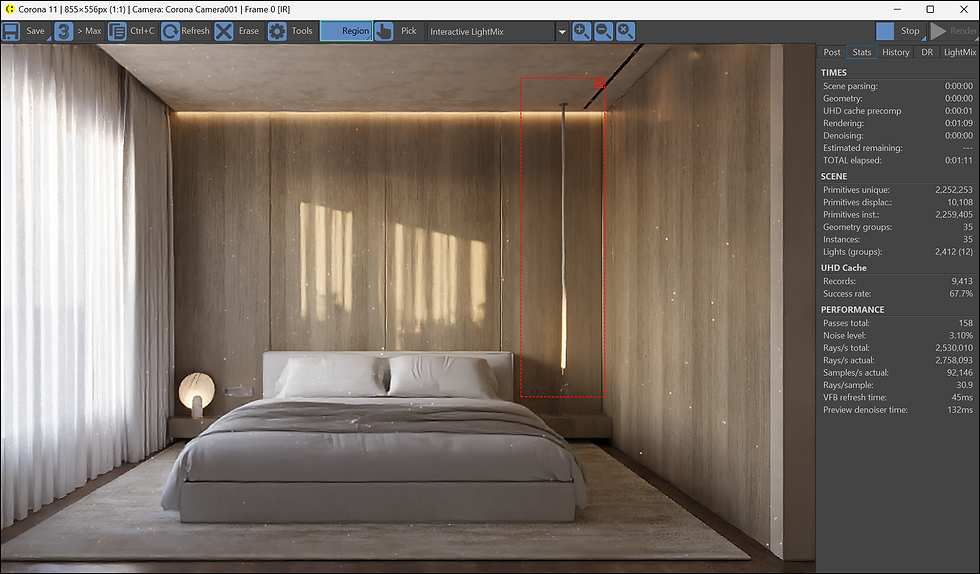Click the 'Geometry:' time row

[898, 98]
